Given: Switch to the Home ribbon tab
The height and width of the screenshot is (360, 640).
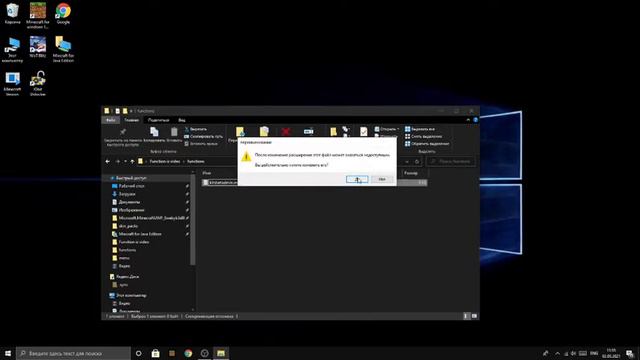Looking at the screenshot, I should (x=131, y=120).
